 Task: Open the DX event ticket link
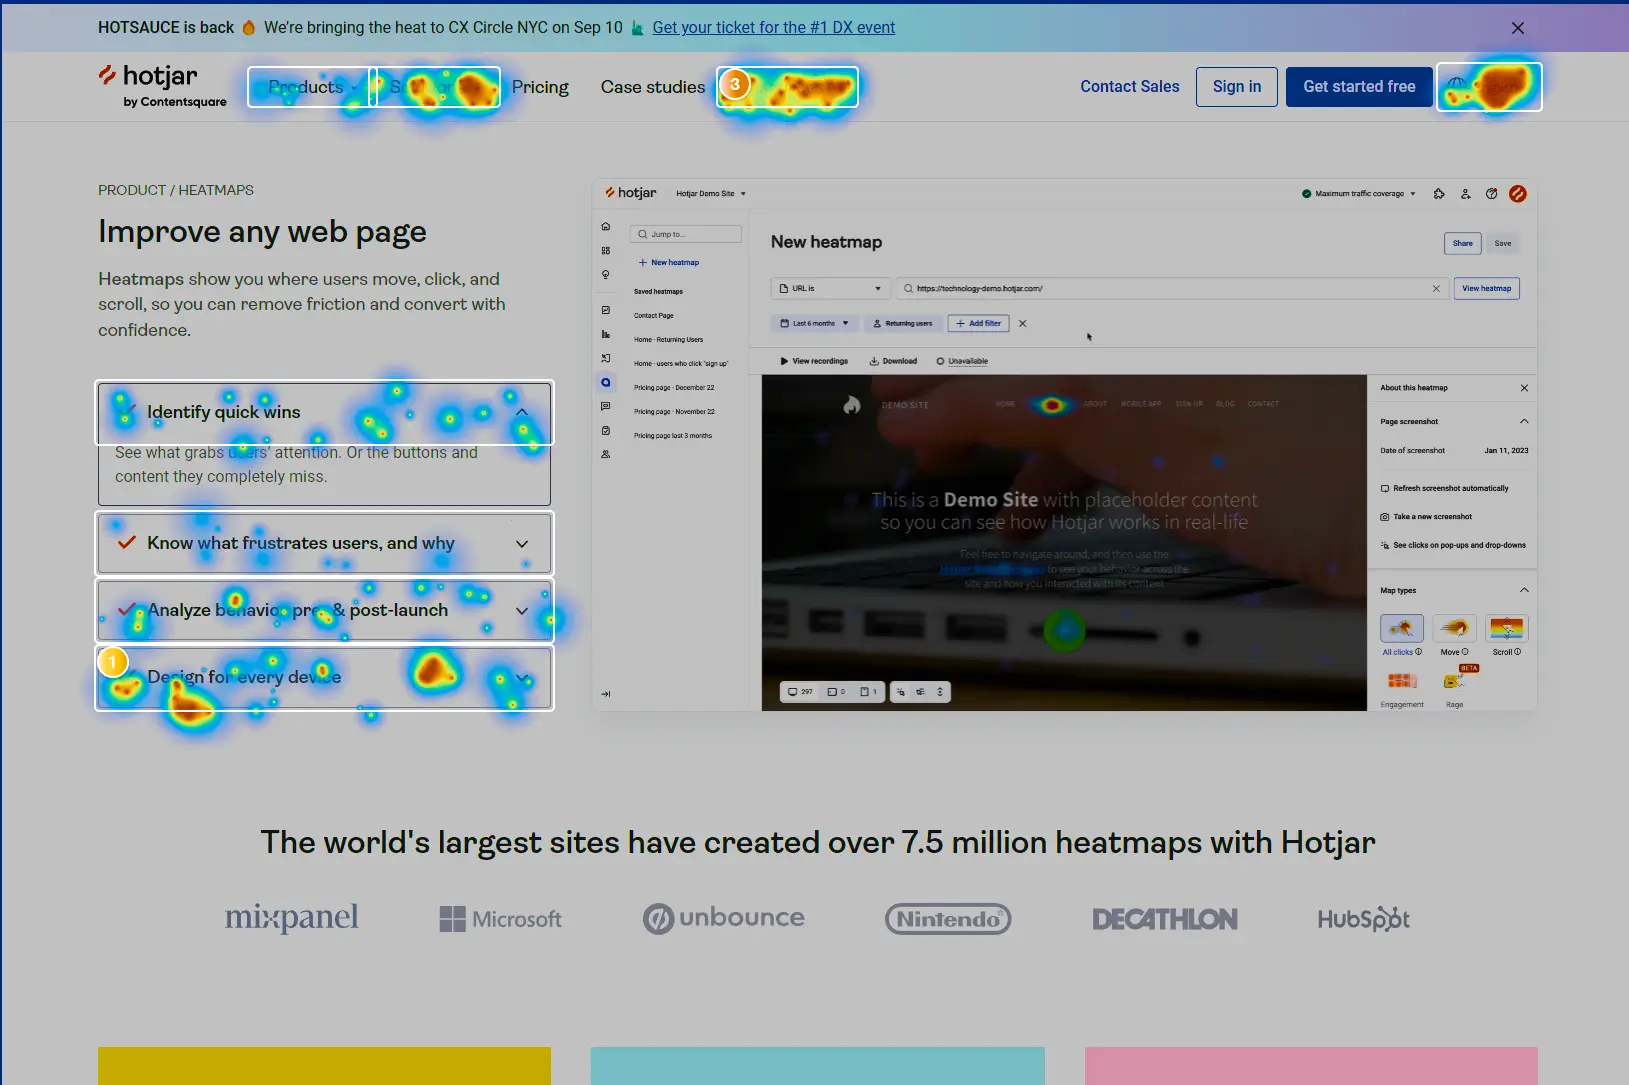tap(774, 28)
